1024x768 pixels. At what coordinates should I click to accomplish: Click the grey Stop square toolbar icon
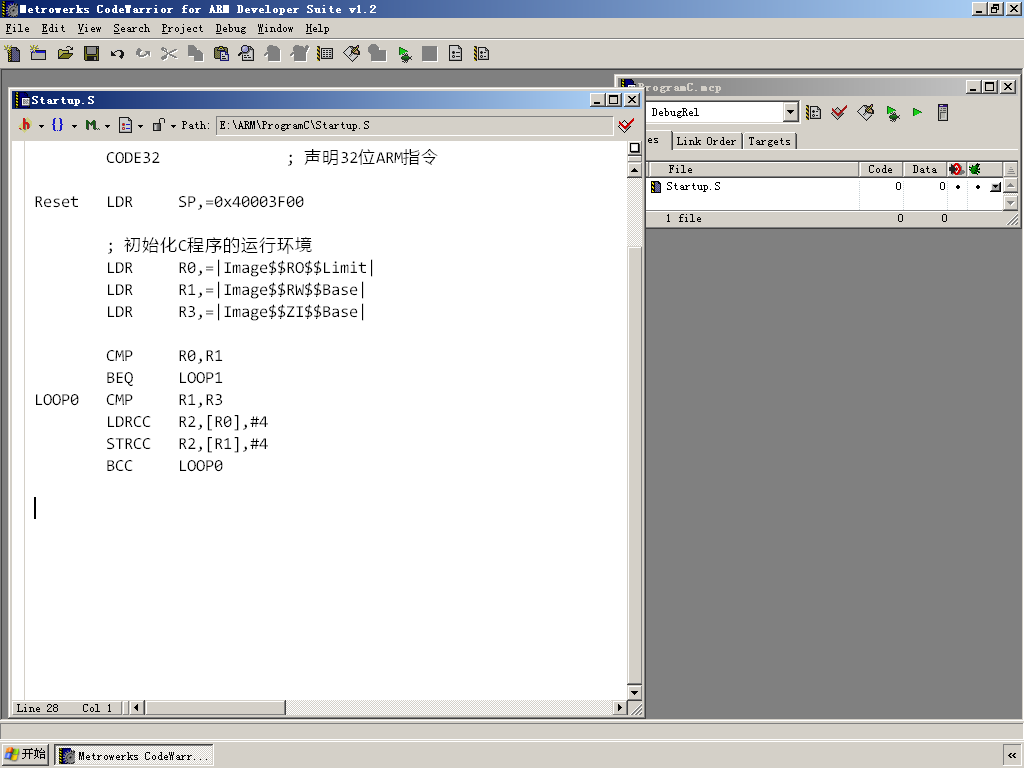[430, 54]
